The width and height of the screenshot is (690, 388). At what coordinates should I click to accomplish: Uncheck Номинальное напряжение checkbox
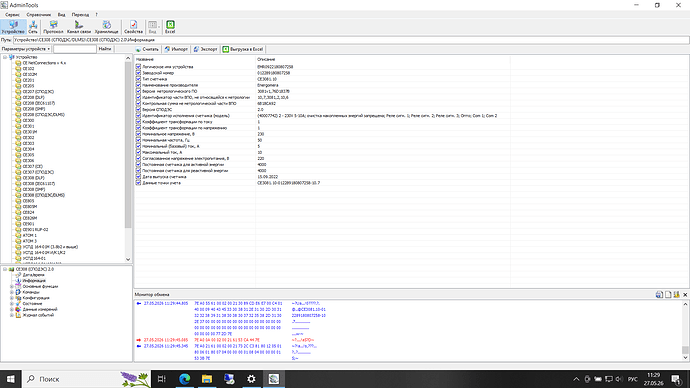(138, 134)
